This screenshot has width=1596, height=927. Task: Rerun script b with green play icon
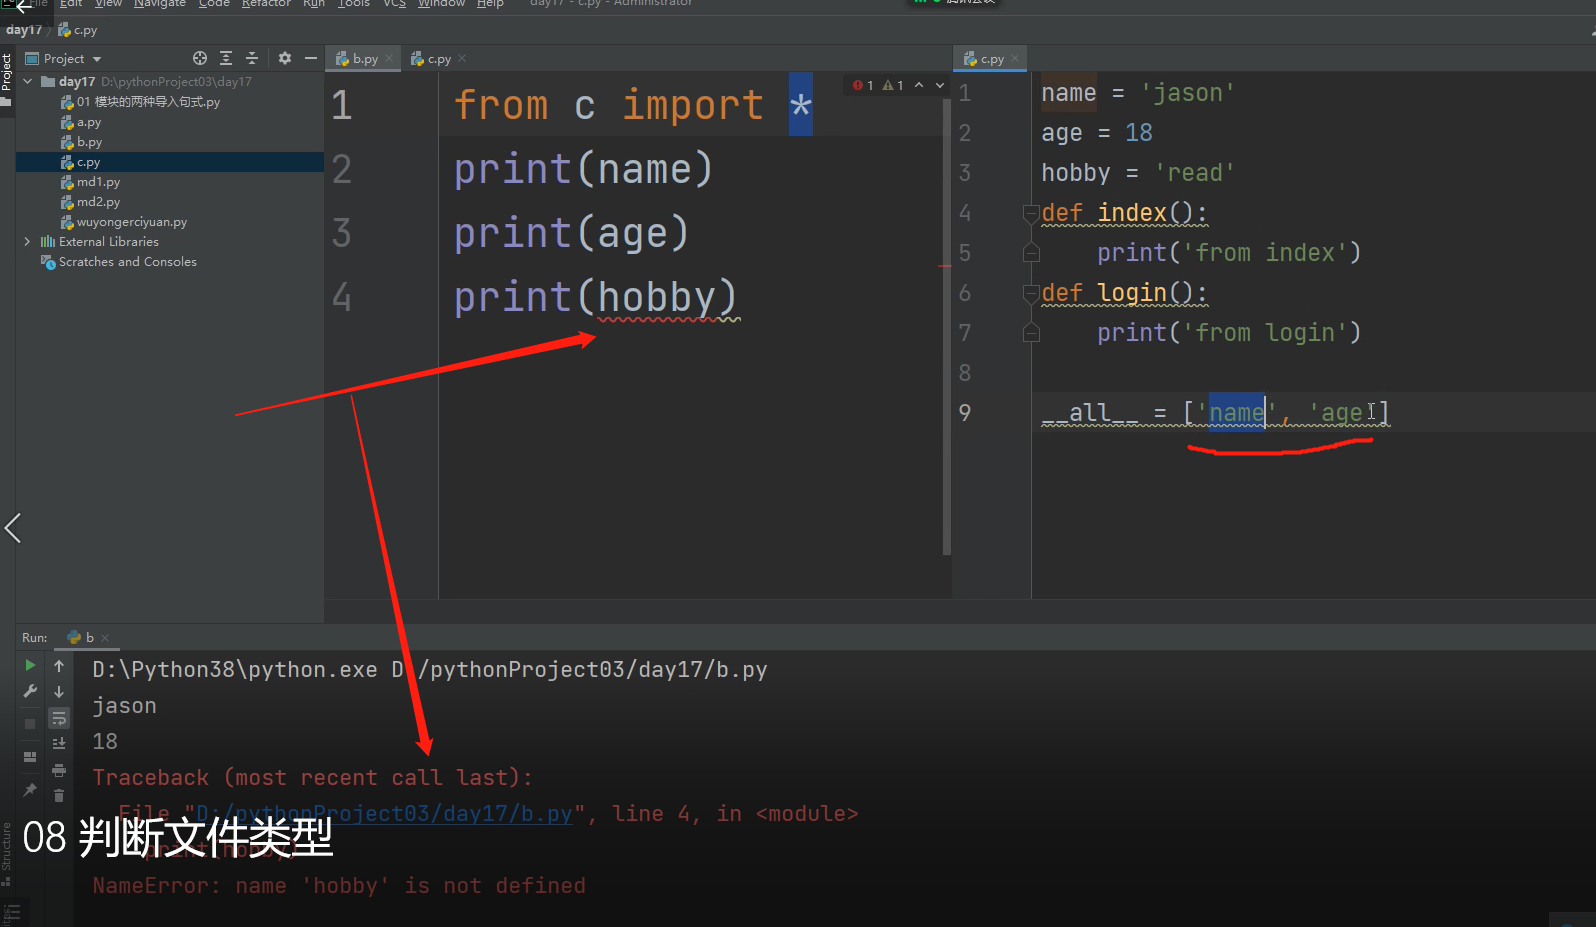tap(30, 665)
